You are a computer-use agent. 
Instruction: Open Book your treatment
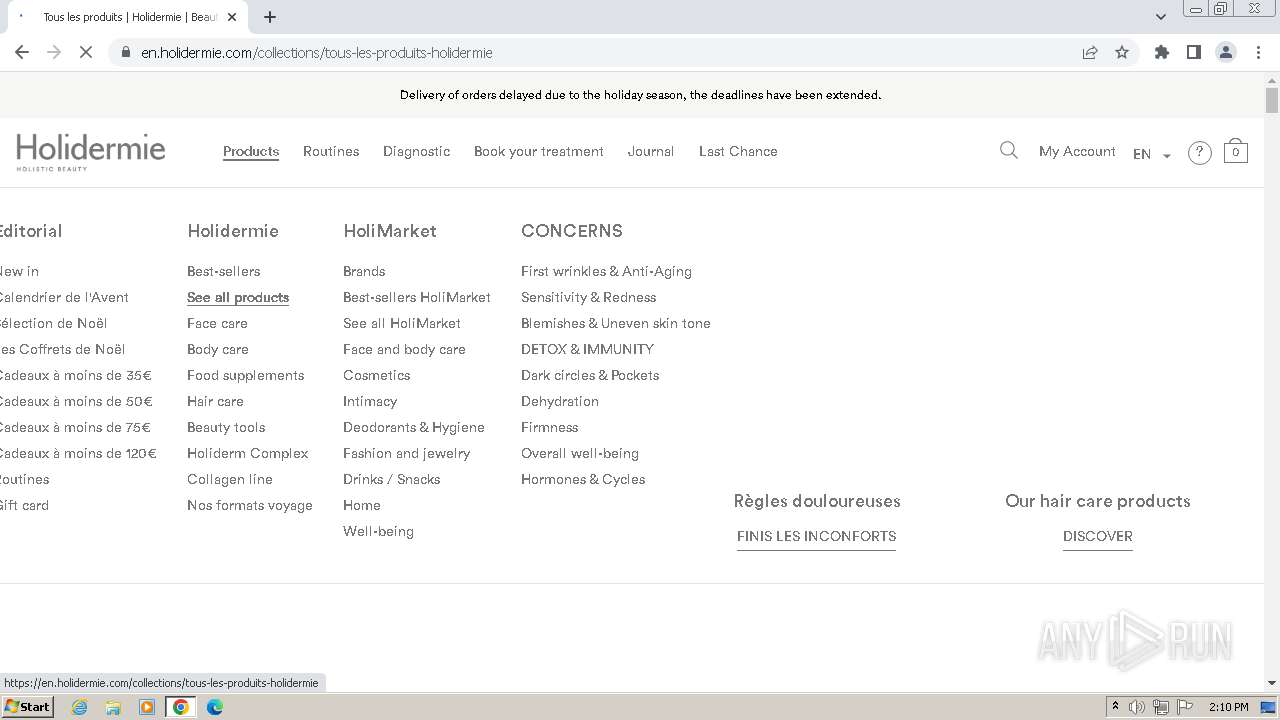(539, 151)
